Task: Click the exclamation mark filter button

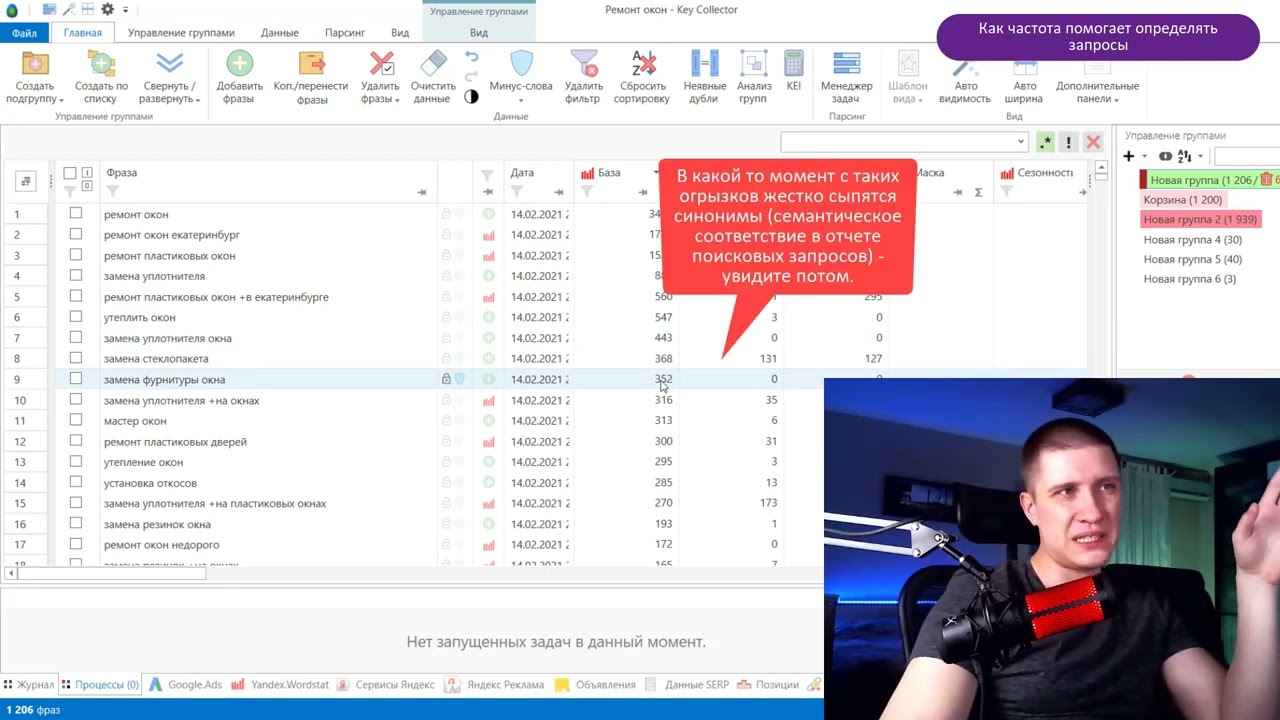Action: (1069, 142)
